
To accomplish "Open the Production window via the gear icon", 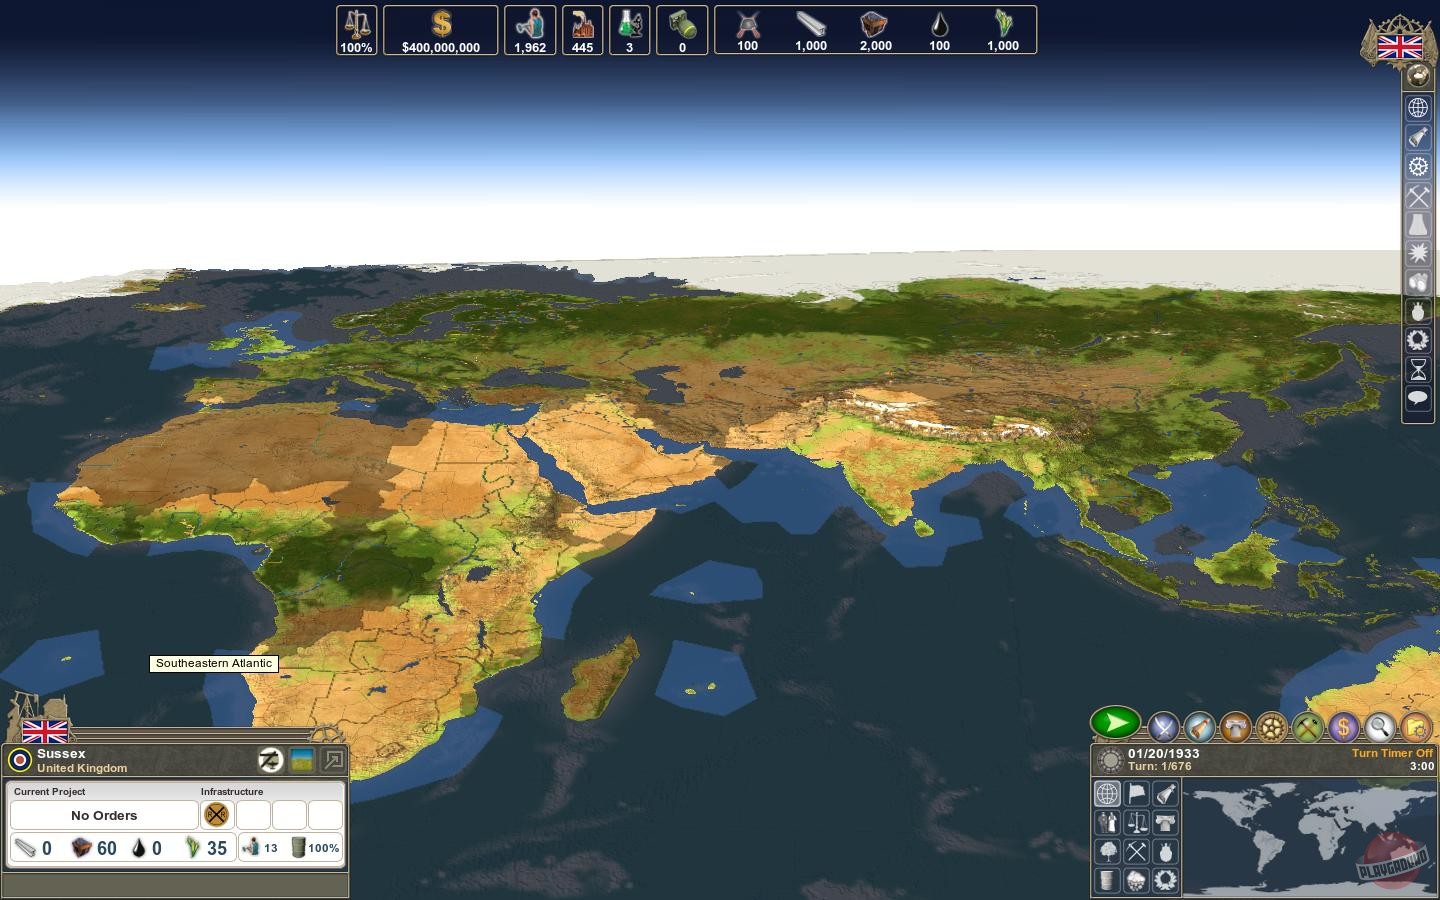I will click(1270, 728).
